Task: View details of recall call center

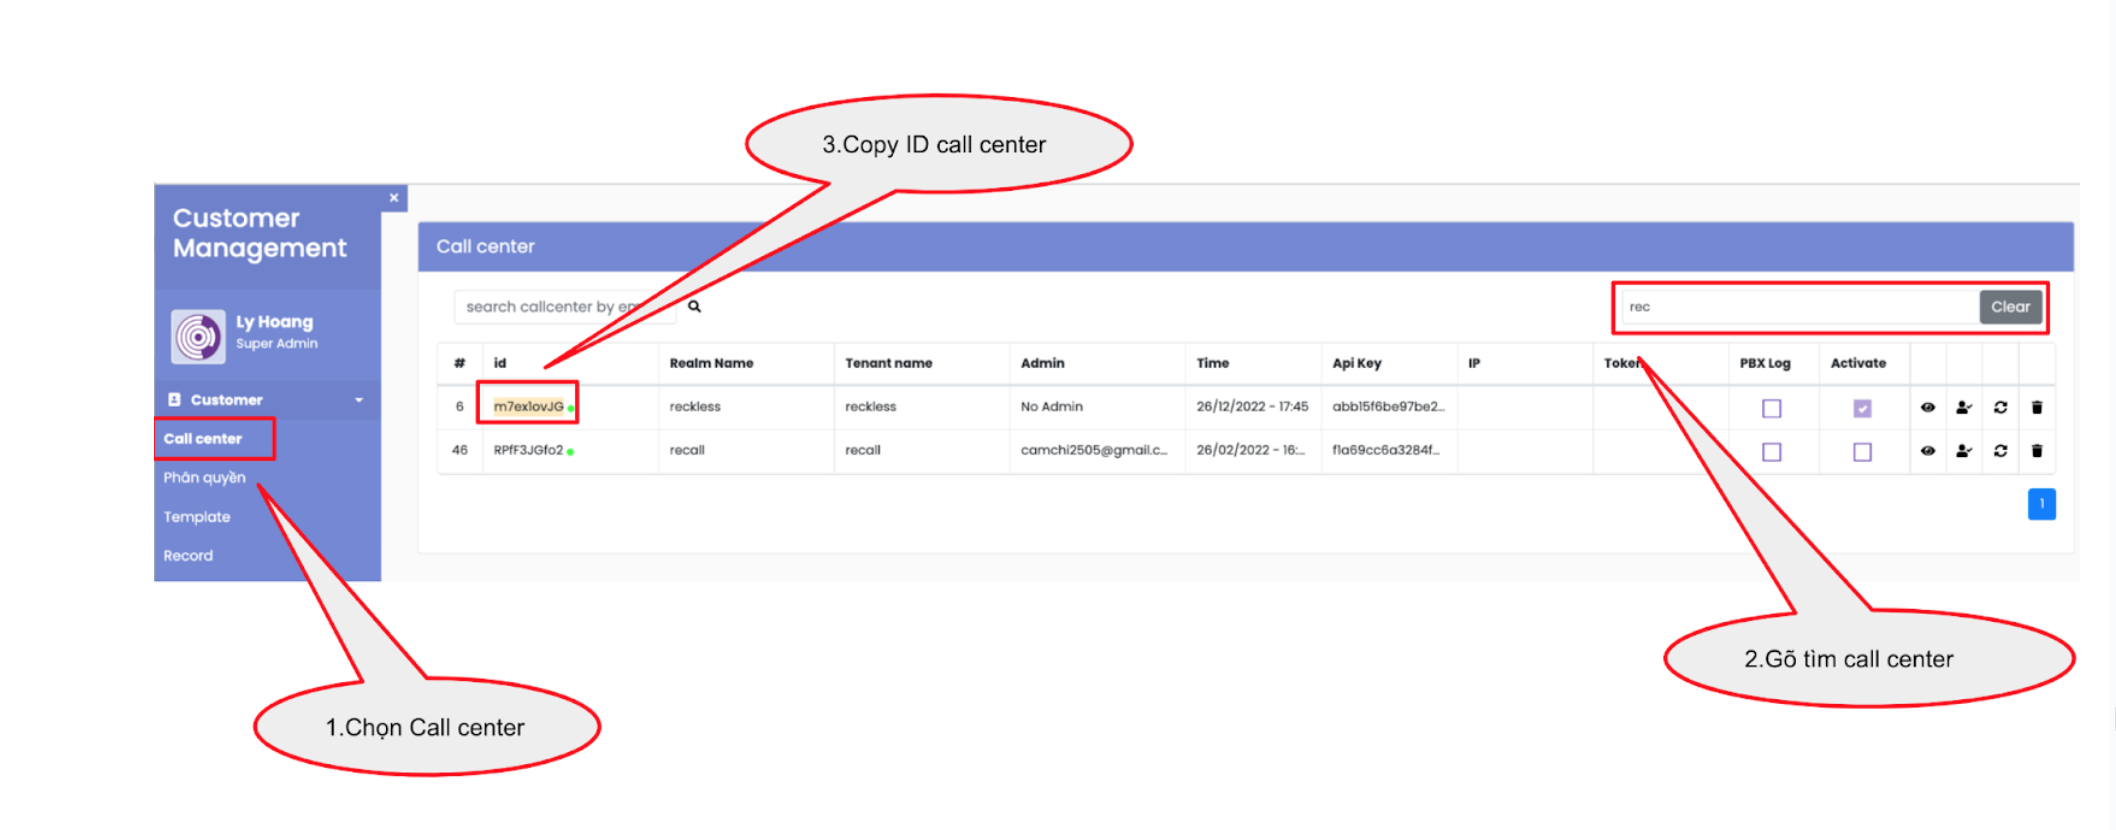Action: tap(1927, 451)
